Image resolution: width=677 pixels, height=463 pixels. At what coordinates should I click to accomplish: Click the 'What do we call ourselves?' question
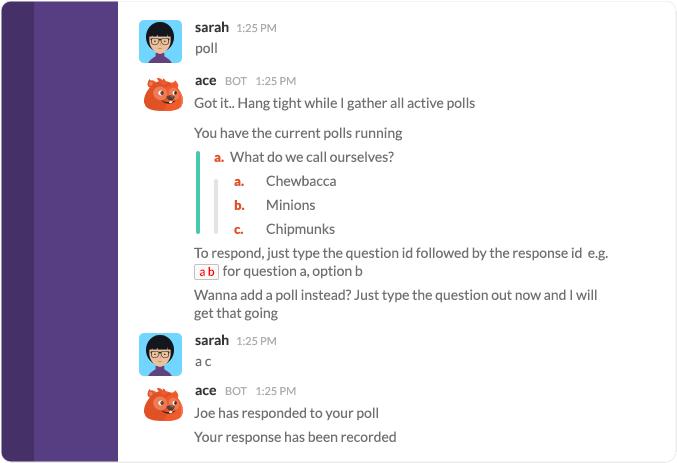312,157
